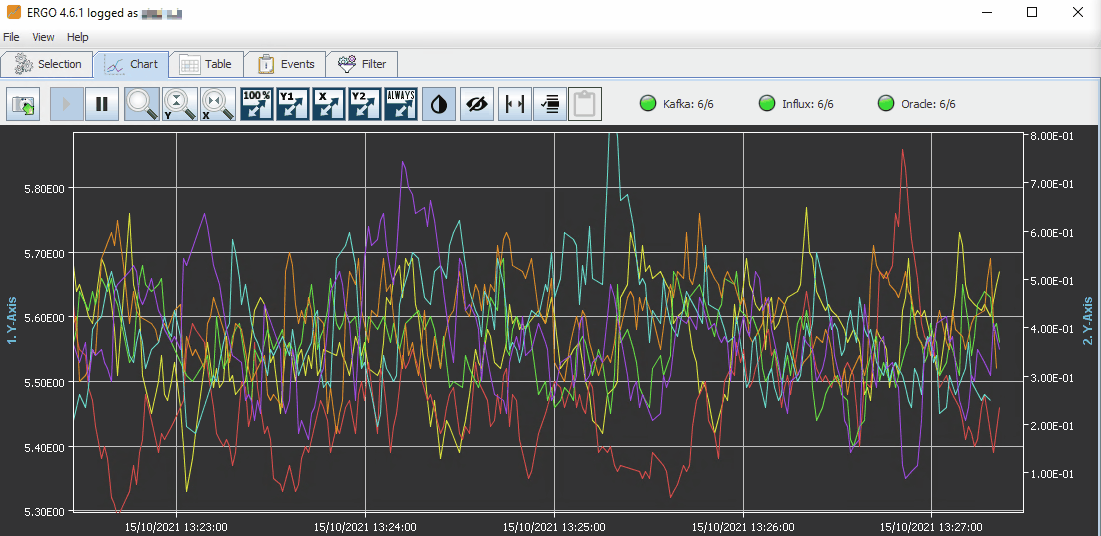This screenshot has width=1101, height=536.
Task: Click the 6.00E-01 right axis value
Action: click(x=1050, y=233)
